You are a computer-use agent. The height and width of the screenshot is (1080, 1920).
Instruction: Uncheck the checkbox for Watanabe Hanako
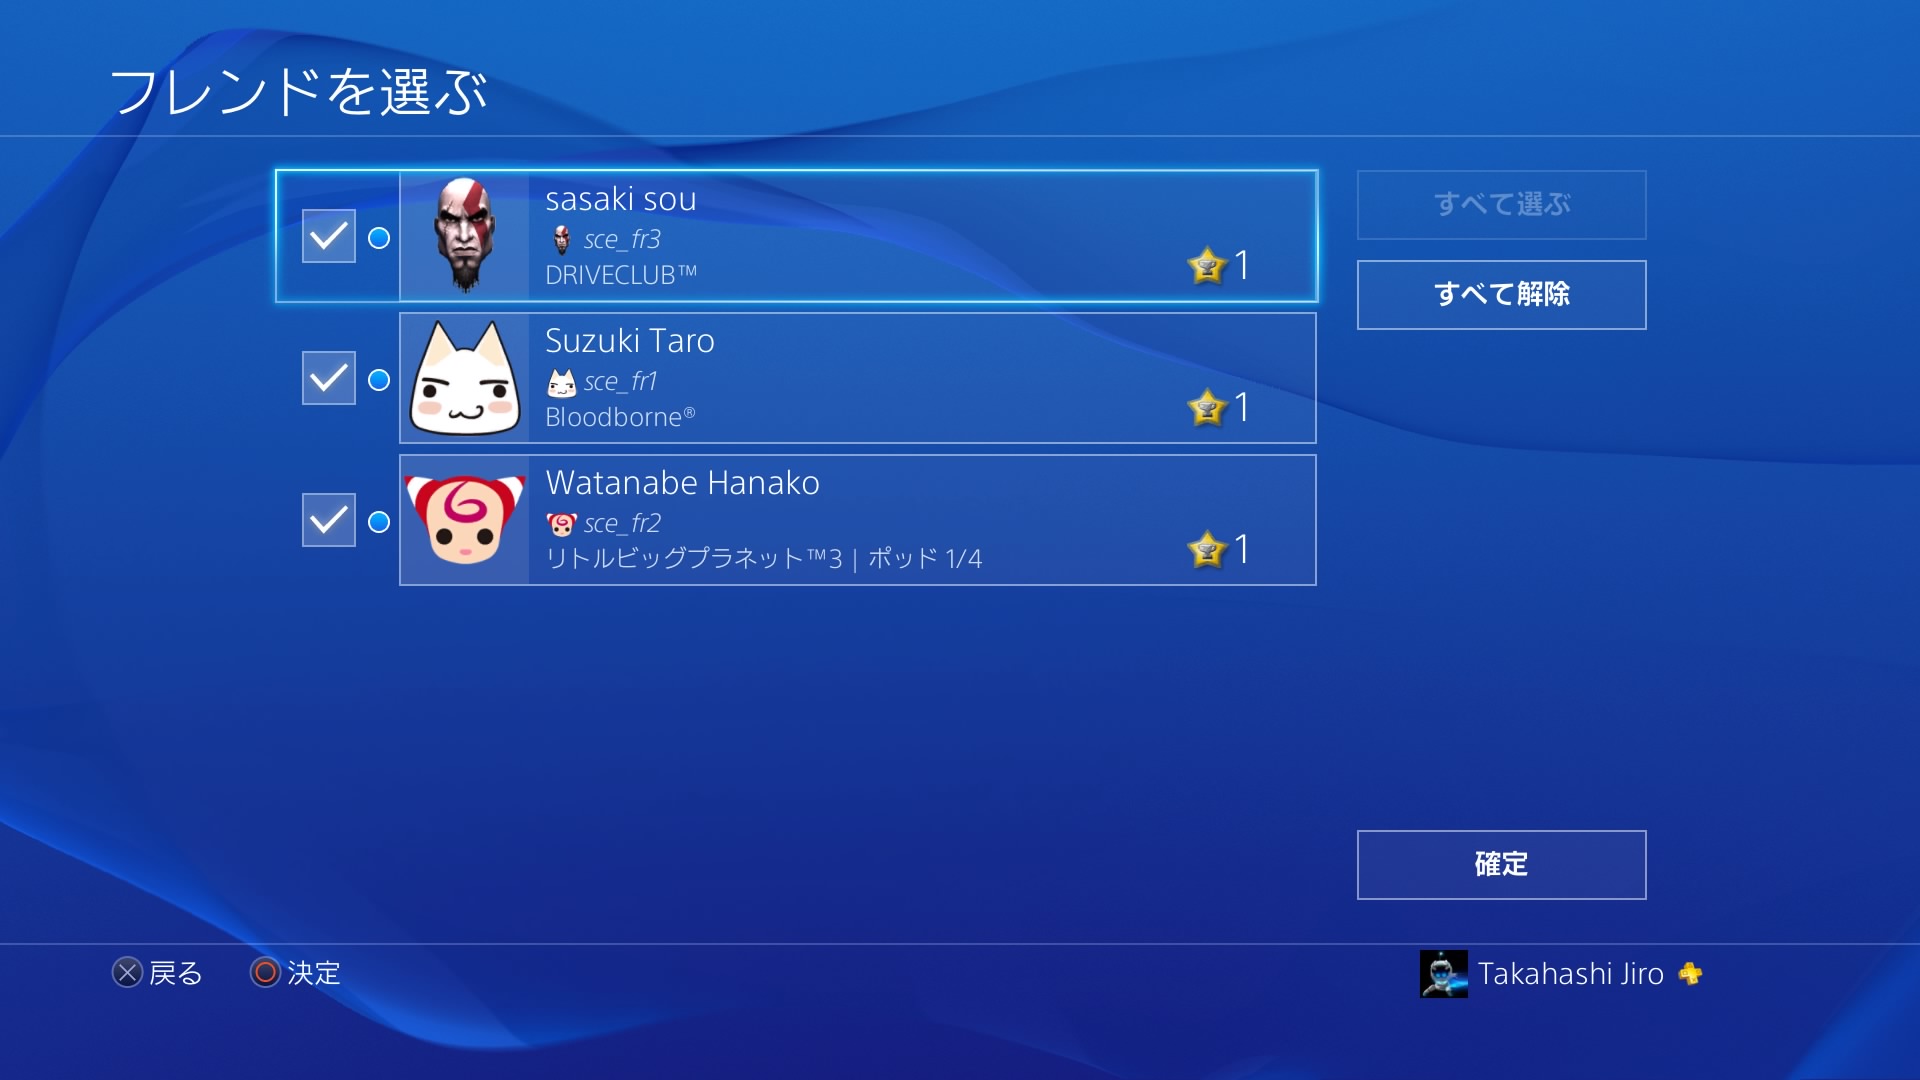[329, 520]
